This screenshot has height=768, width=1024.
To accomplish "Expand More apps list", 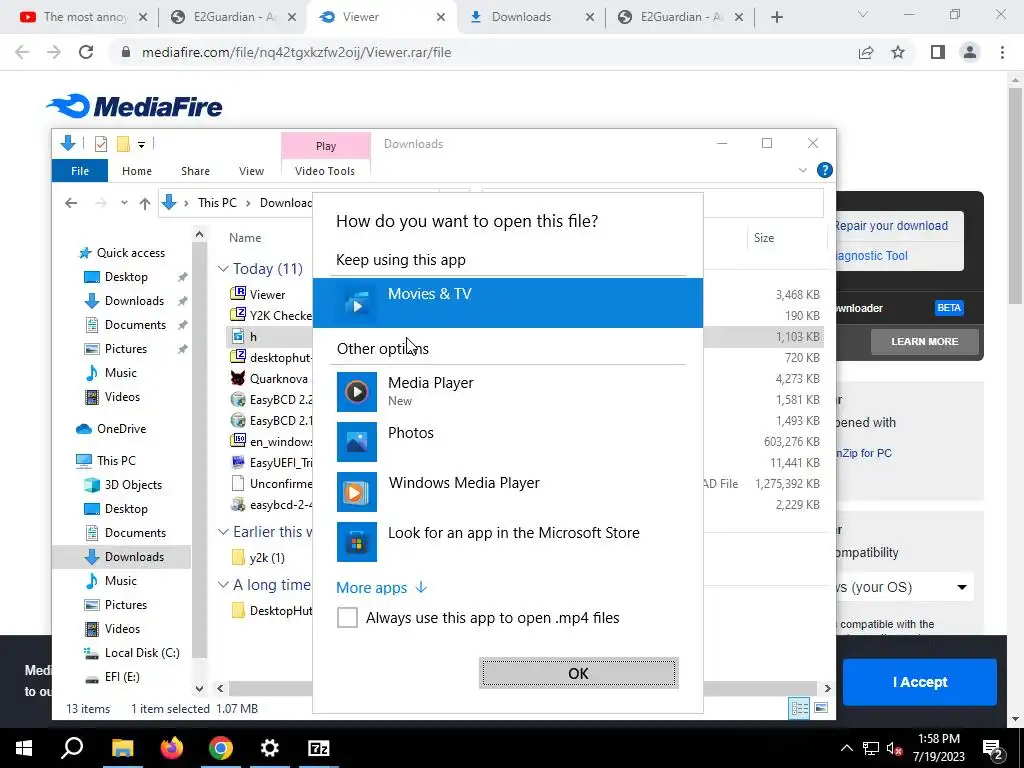I will [381, 588].
